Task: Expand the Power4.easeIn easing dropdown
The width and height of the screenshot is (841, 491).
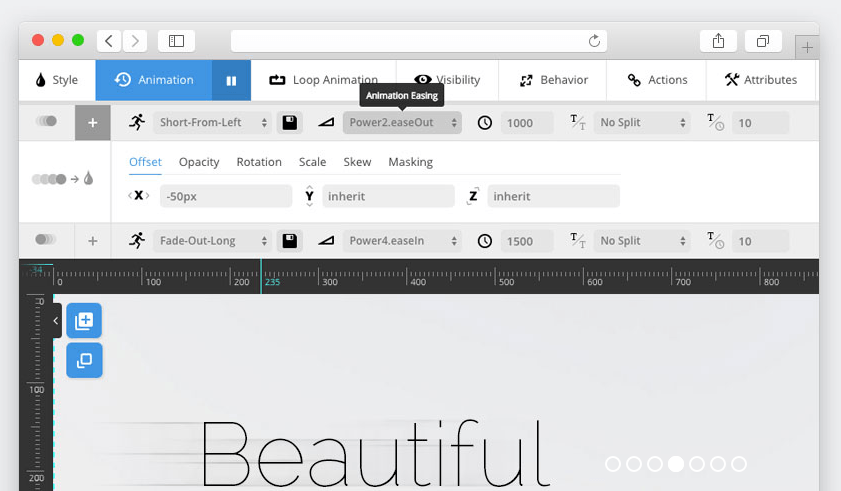Action: pos(402,241)
